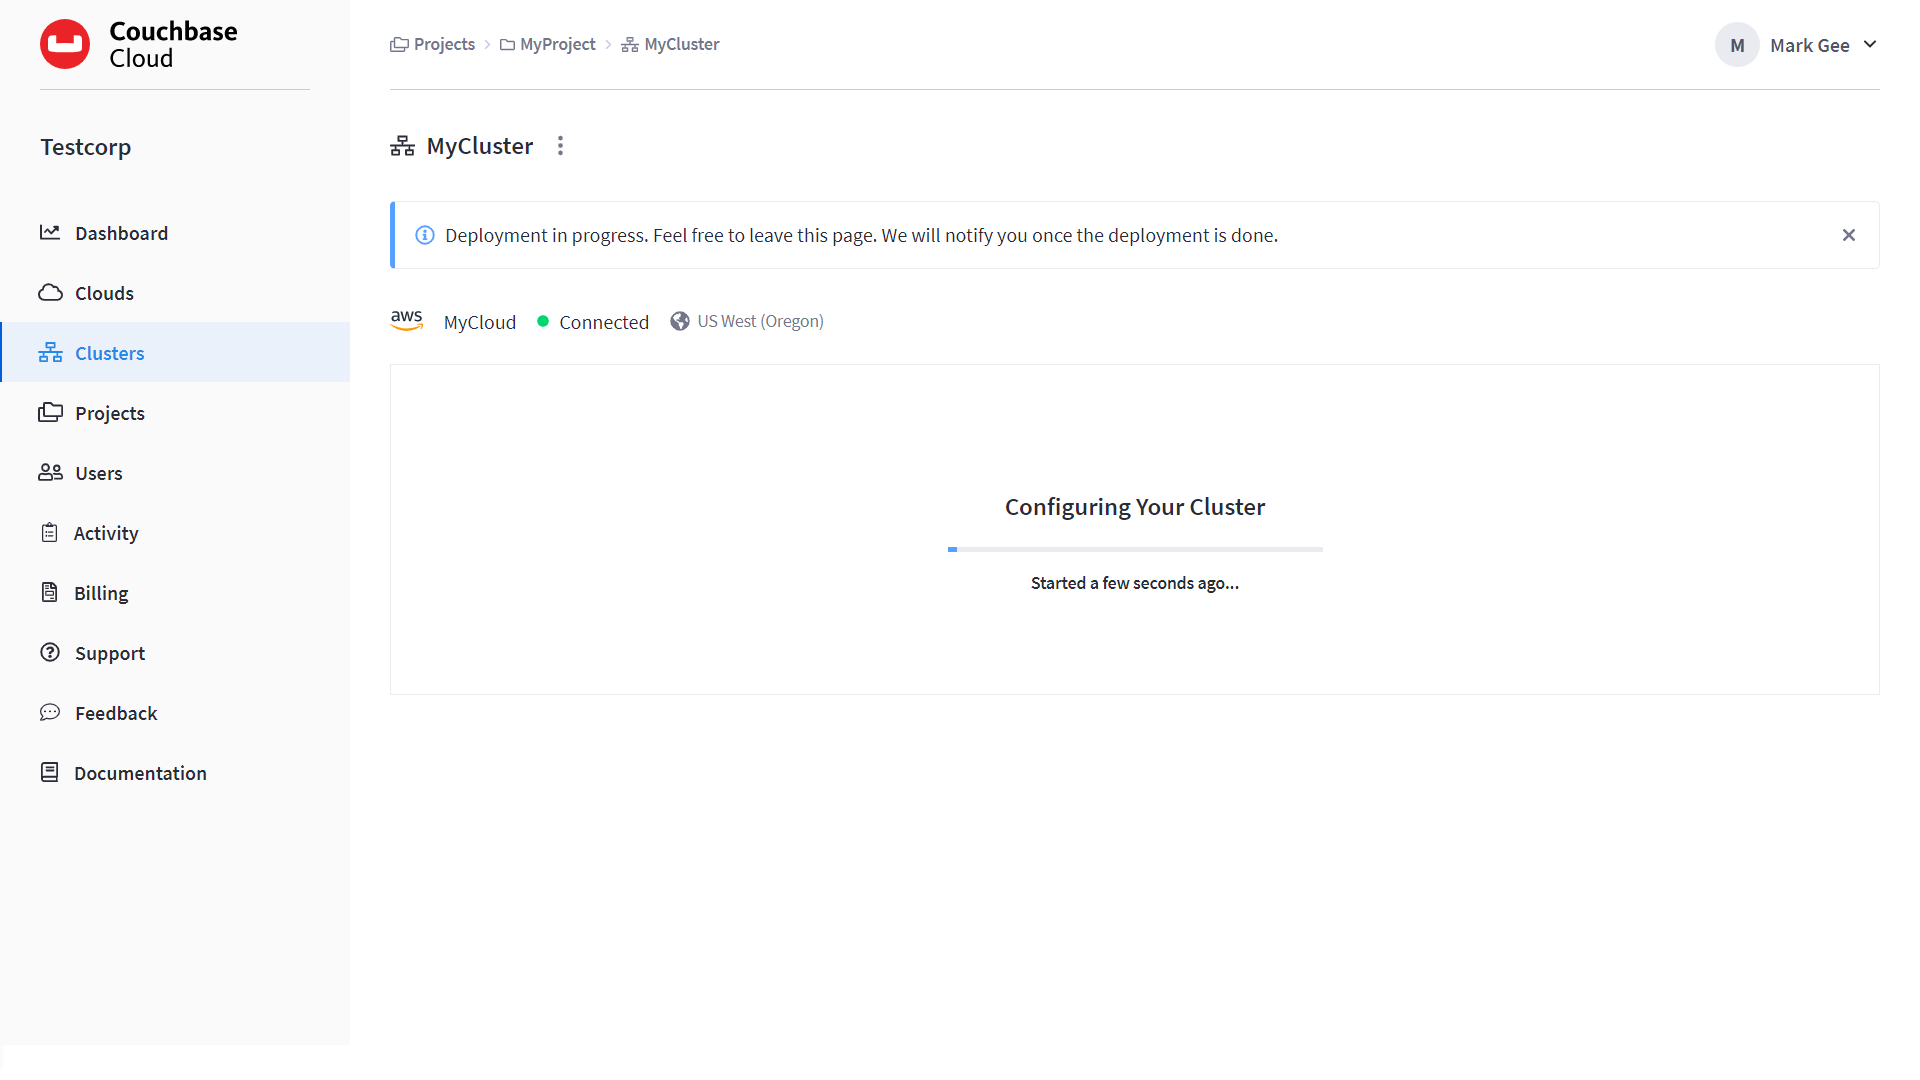Dismiss the deployment progress notification

pyautogui.click(x=1849, y=235)
